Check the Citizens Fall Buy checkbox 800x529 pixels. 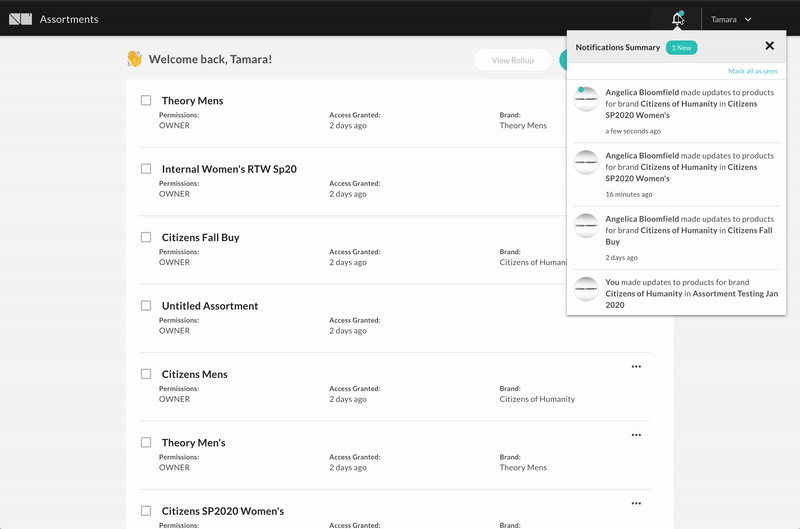[146, 237]
